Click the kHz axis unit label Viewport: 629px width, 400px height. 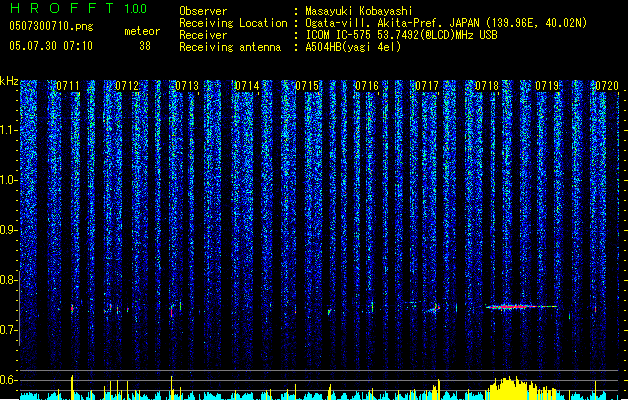tap(9, 81)
